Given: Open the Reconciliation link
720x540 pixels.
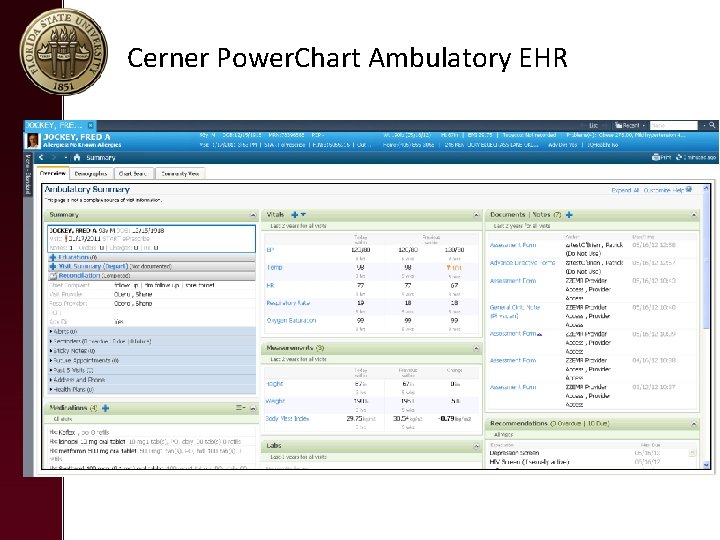Looking at the screenshot, I should (79, 276).
